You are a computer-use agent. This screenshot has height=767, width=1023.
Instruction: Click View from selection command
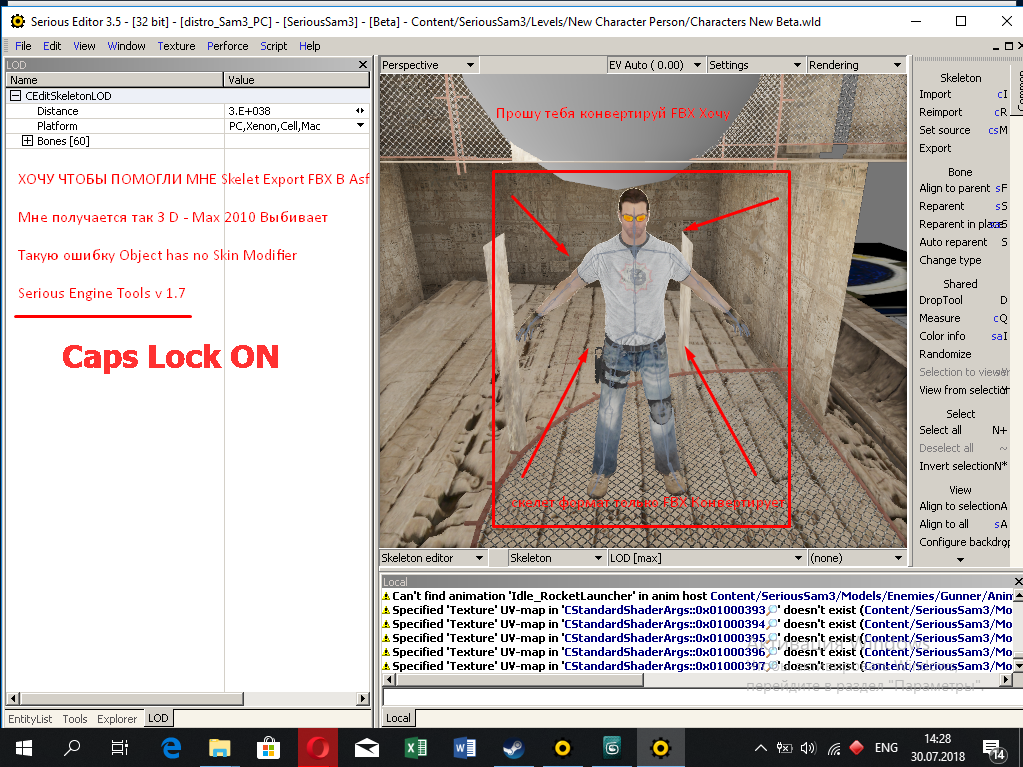coord(963,390)
